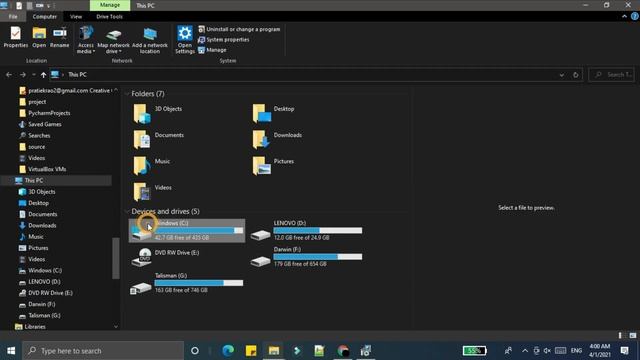Select the Darwin (F:) drive
Viewport: 640px width, 360px height.
(x=306, y=257)
